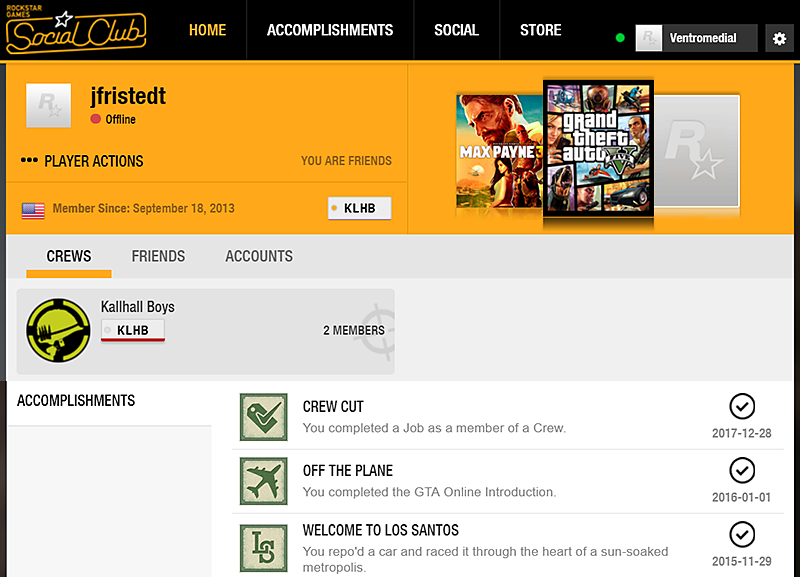Click 'You completed the GTA Online Introduction.'
This screenshot has height=577, width=800.
click(429, 492)
